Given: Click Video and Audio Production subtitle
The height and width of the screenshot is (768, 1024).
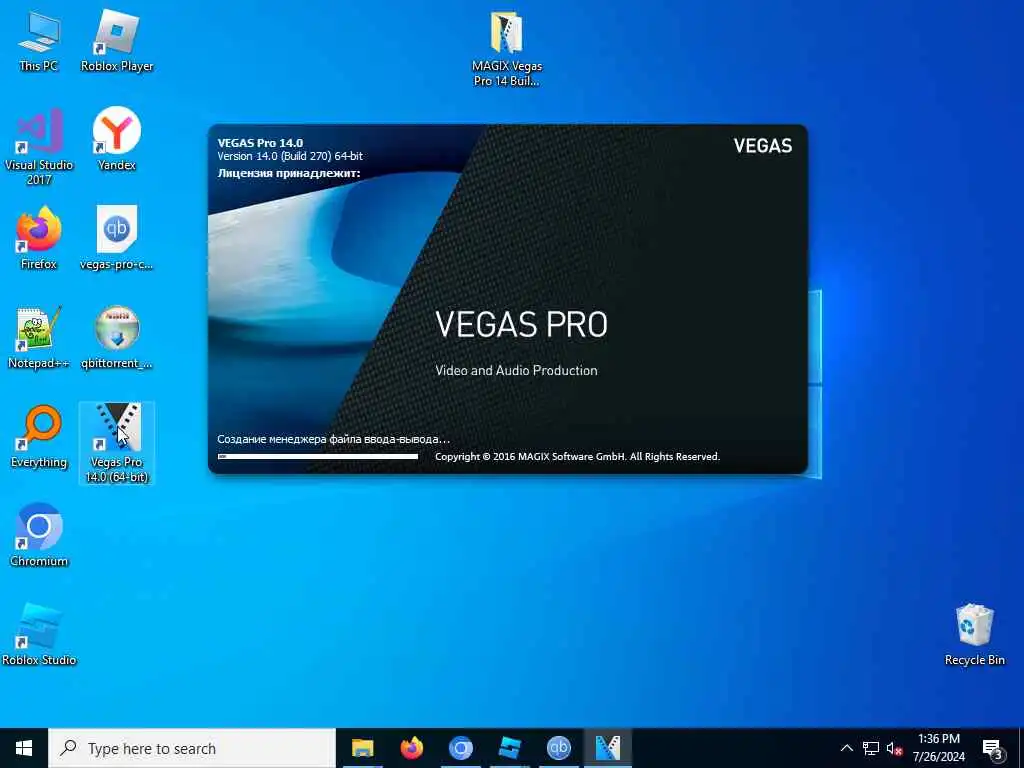Looking at the screenshot, I should click(516, 370).
